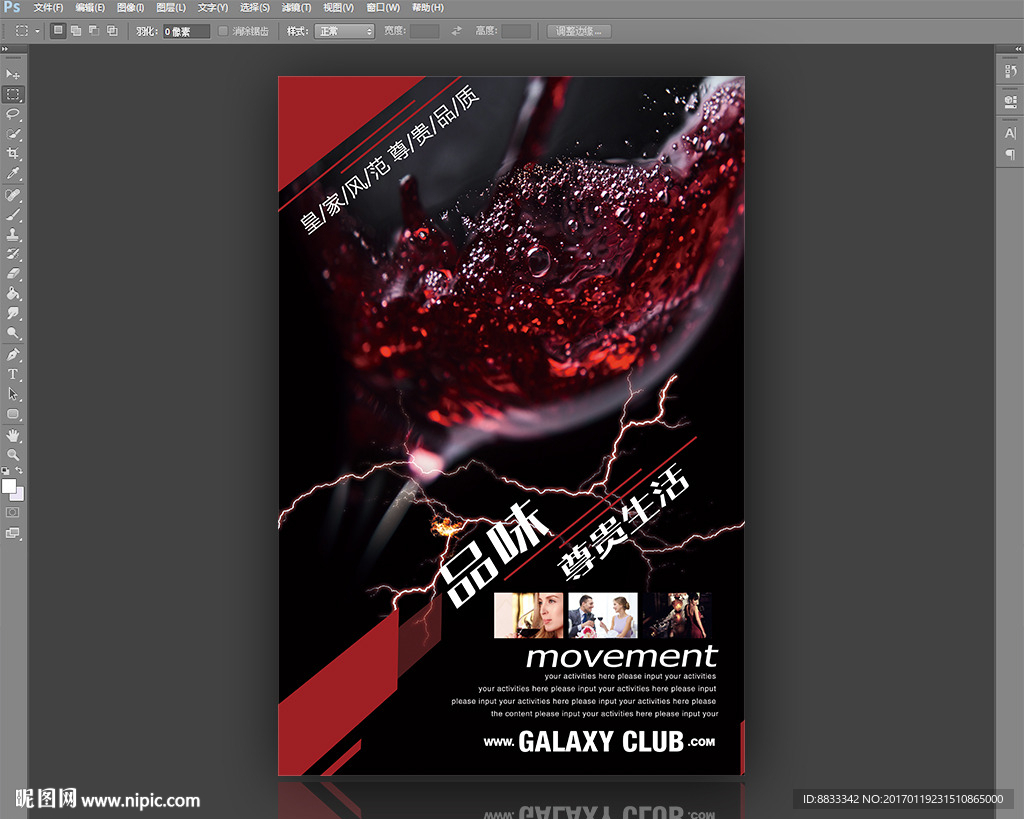Choose Add to selection mode
1024x819 pixels.
click(76, 31)
